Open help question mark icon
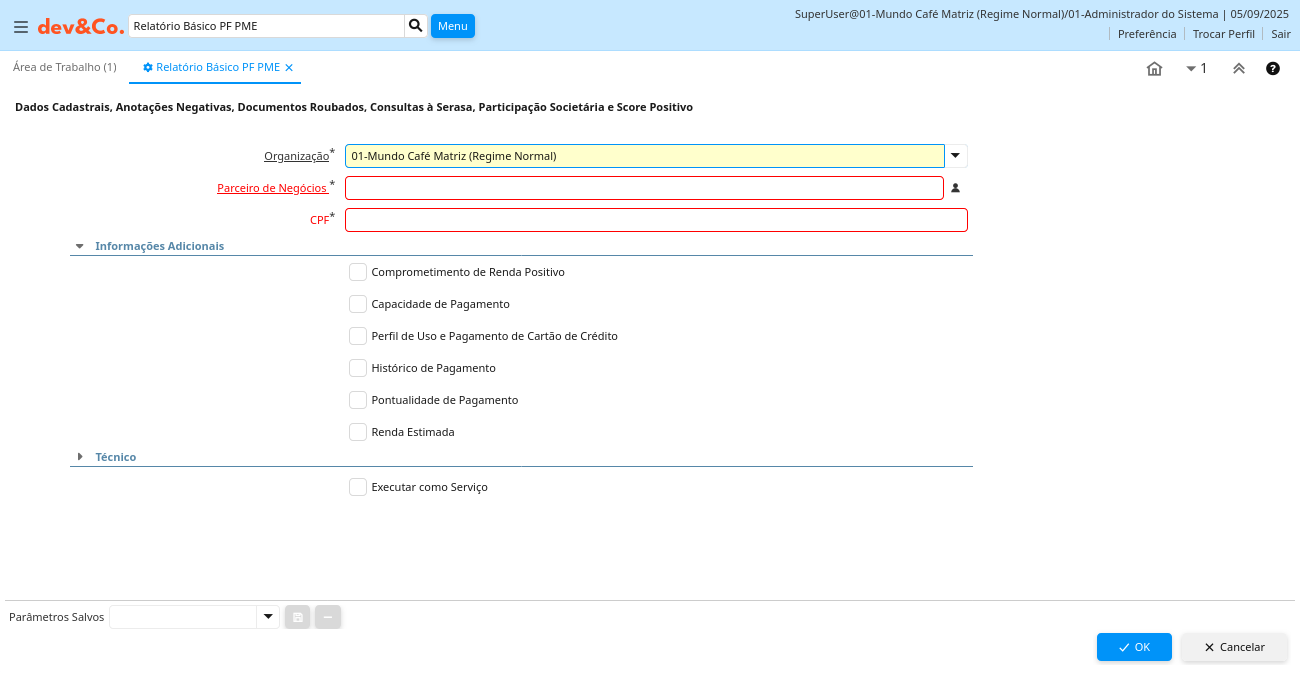Viewport: 1300px width, 674px height. point(1272,69)
